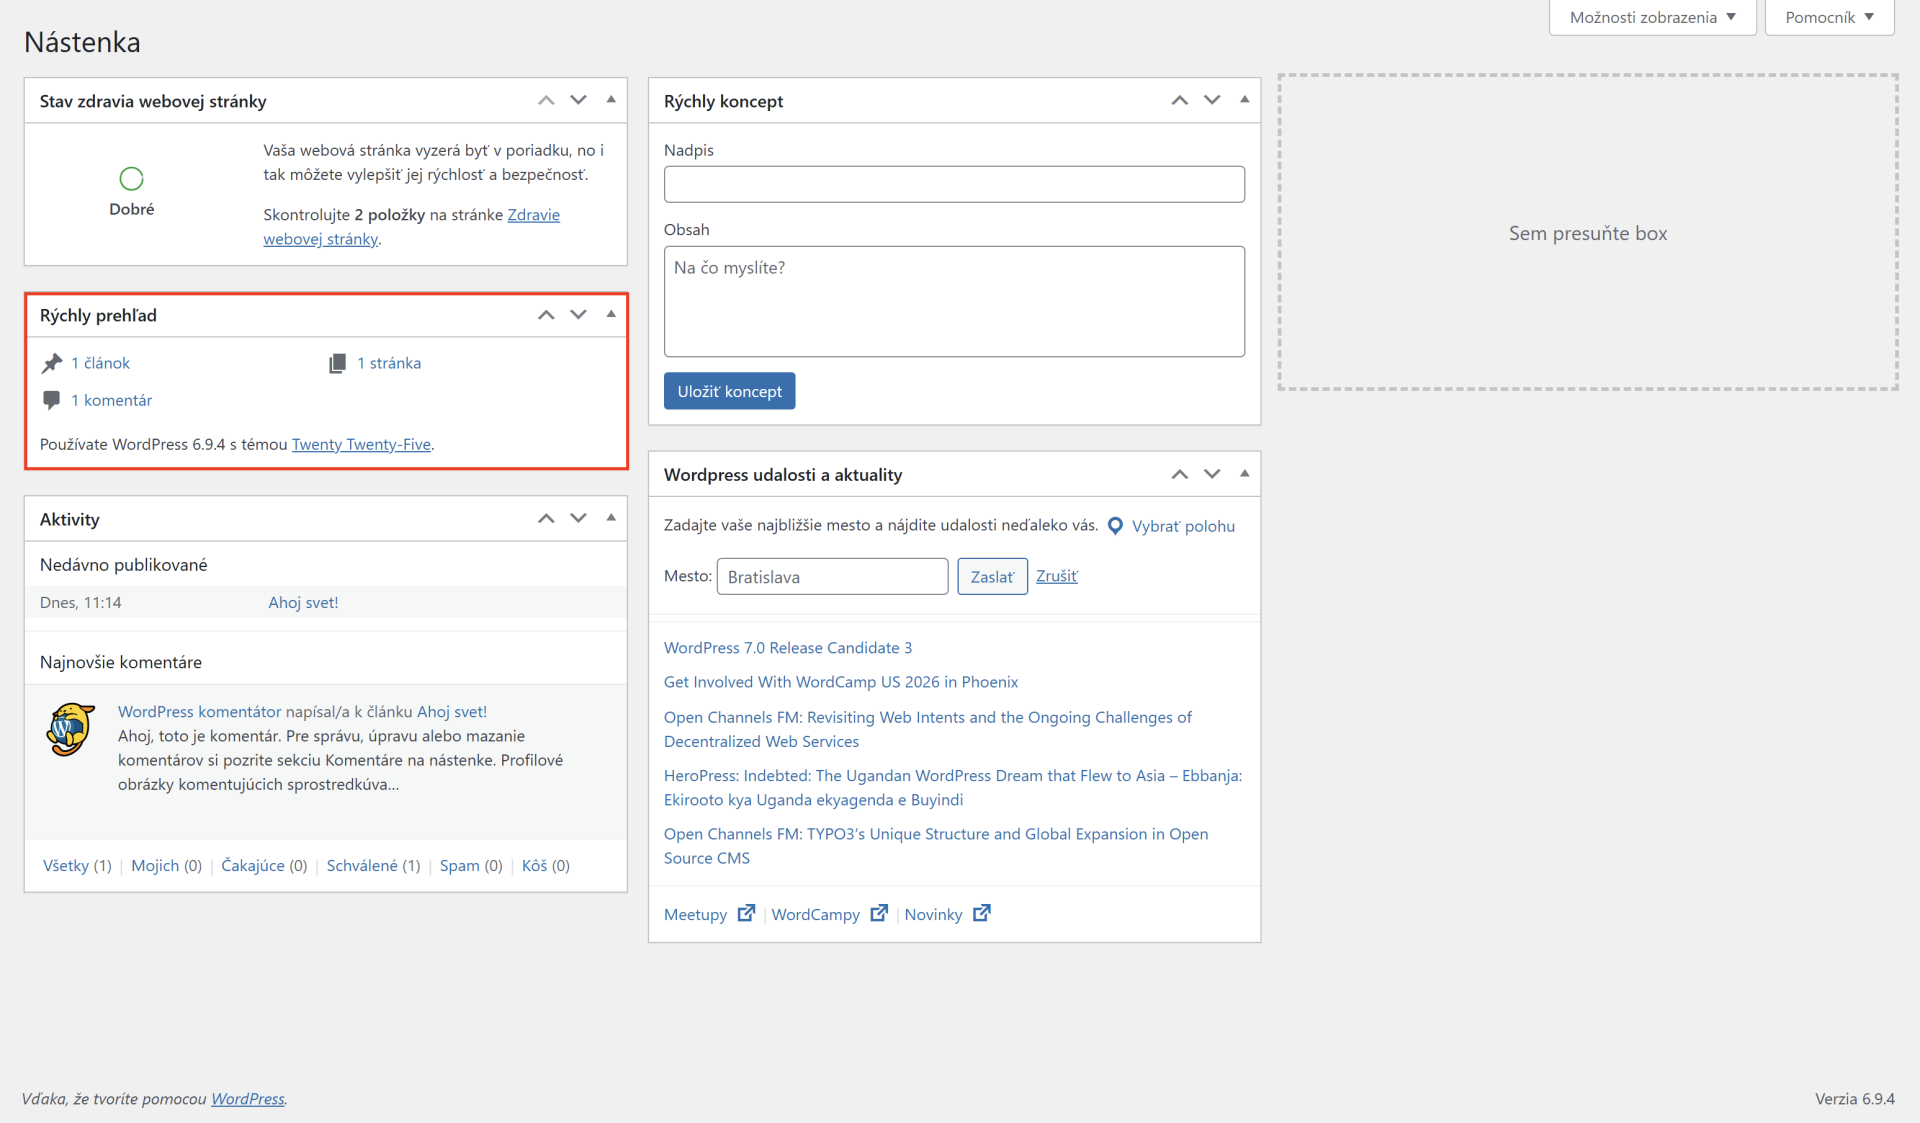Open the Pomocník help dropdown

(1829, 17)
